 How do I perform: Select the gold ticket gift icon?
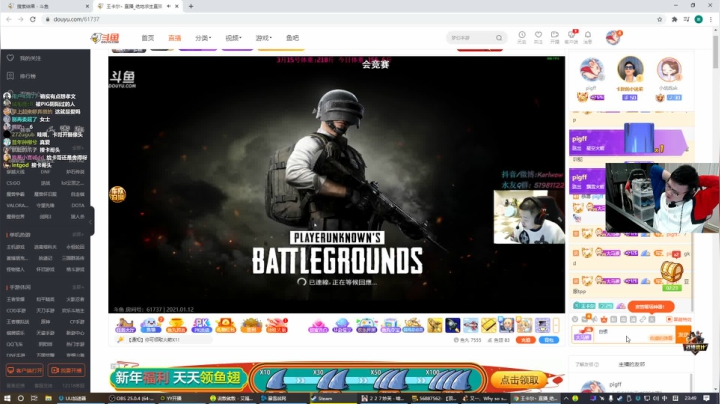489,325
